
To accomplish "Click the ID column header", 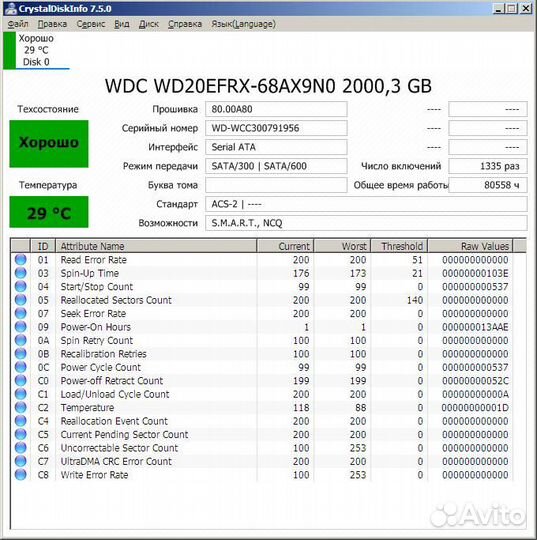I will [43, 246].
